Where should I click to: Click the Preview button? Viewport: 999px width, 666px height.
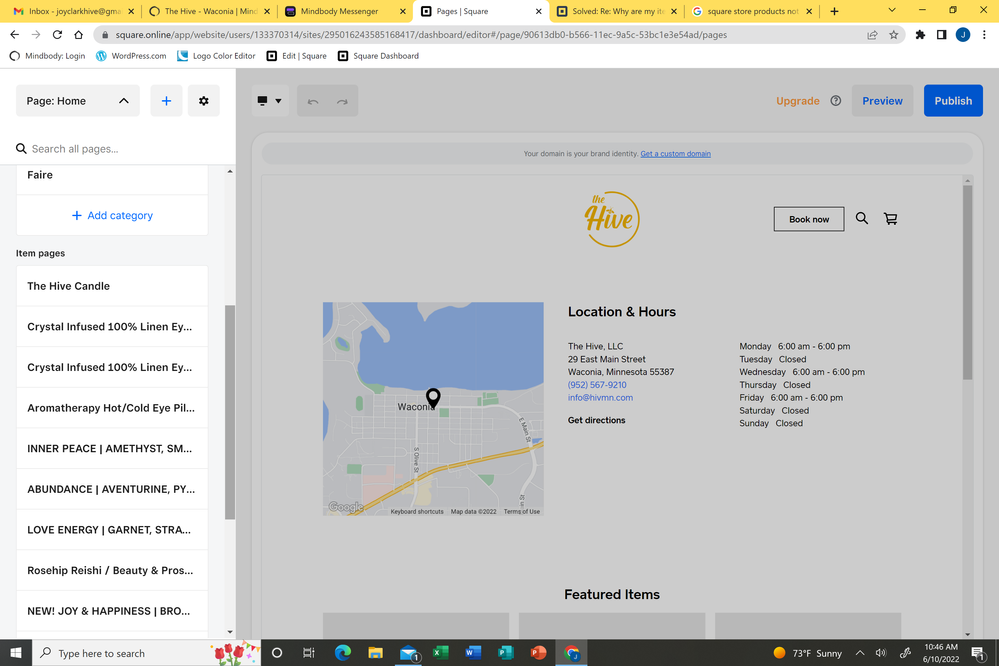882,101
